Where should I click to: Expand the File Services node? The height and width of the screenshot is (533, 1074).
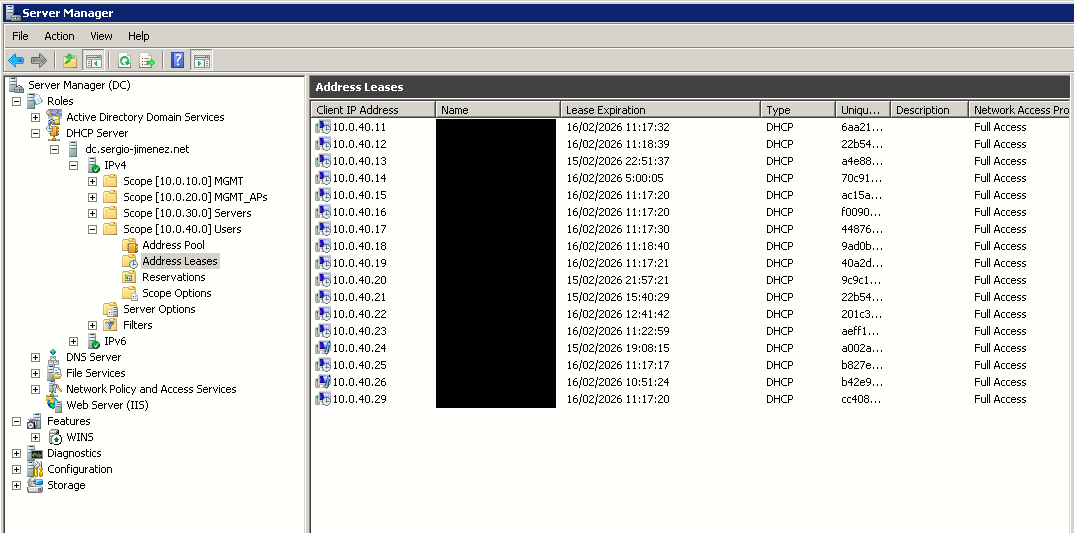click(x=36, y=373)
